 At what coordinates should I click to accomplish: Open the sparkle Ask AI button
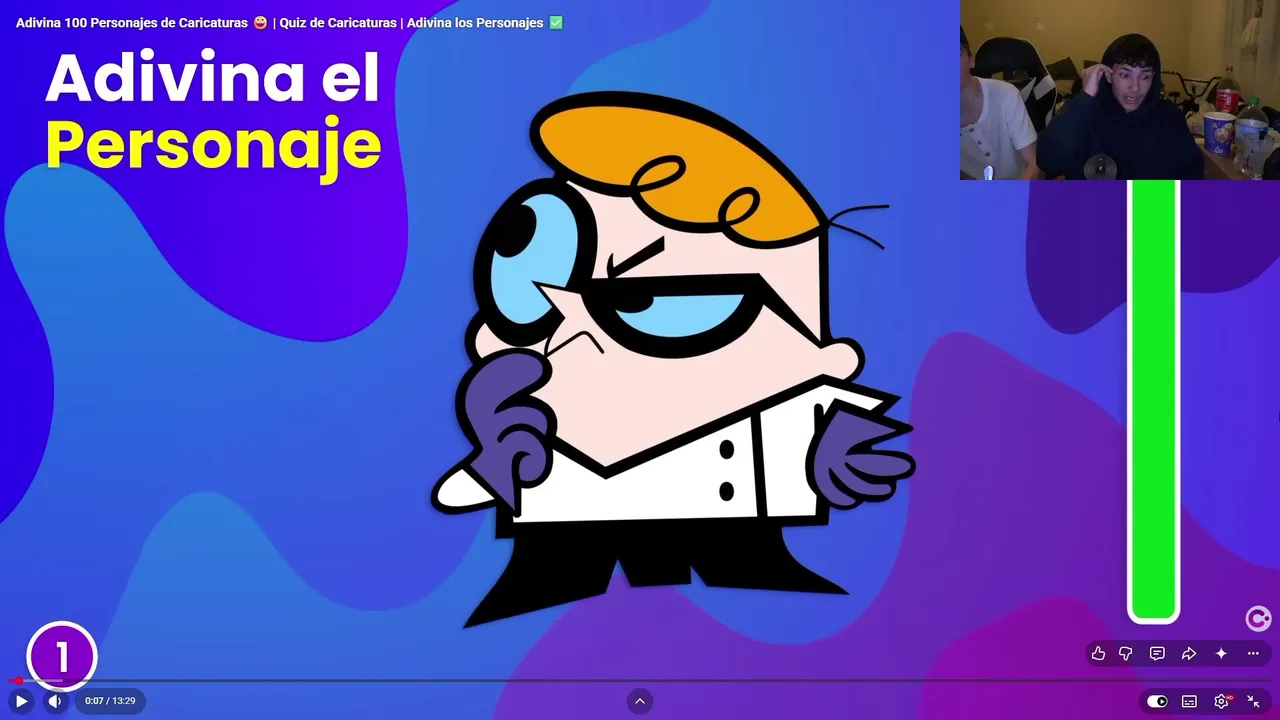coord(1221,654)
